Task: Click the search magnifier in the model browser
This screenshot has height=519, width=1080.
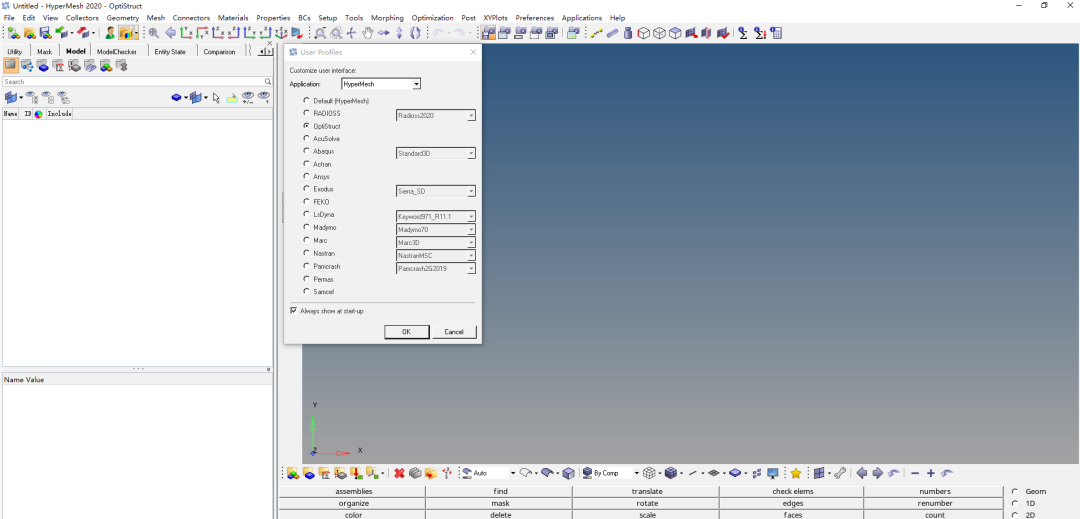Action: [x=267, y=82]
